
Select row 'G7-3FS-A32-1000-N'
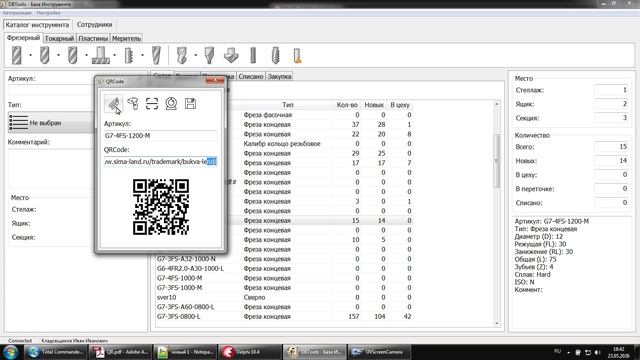284,259
